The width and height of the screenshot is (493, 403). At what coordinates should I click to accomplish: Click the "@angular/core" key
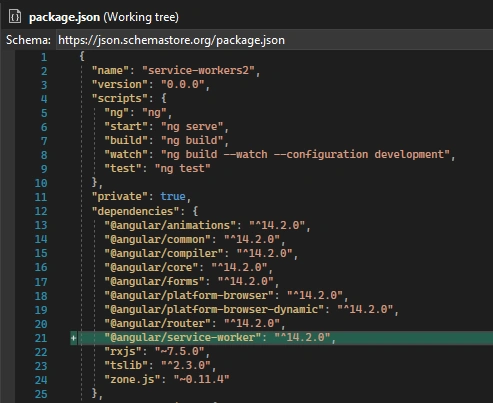(x=151, y=267)
